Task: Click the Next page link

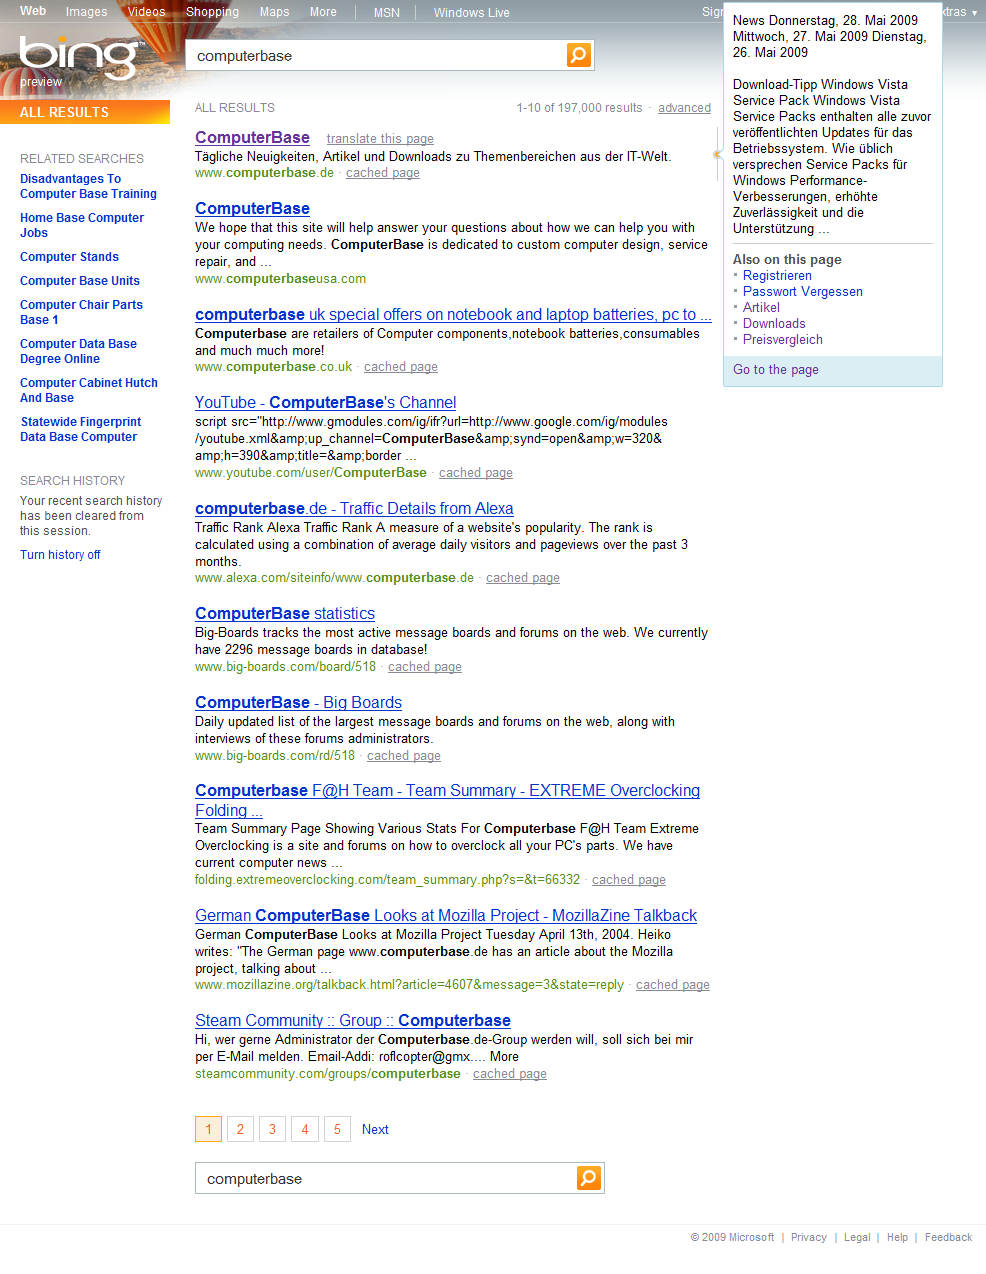Action: (375, 1129)
